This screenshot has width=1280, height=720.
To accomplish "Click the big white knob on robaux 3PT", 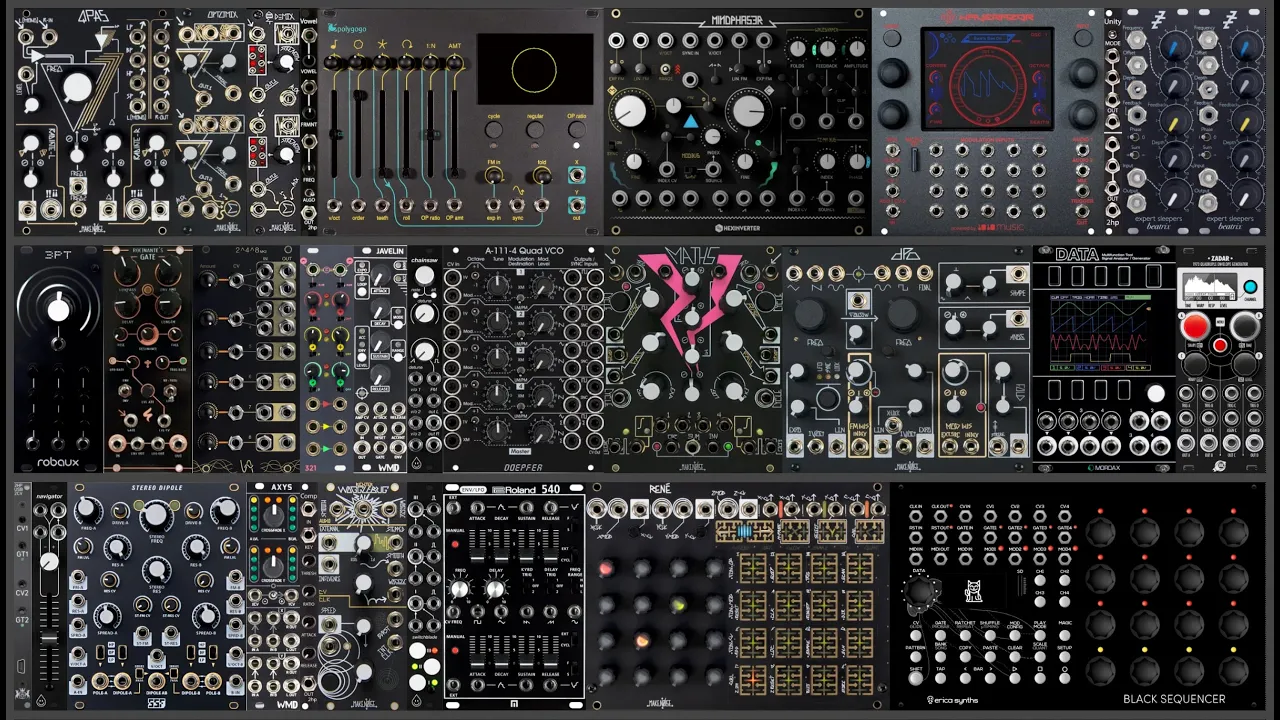I will [58, 310].
